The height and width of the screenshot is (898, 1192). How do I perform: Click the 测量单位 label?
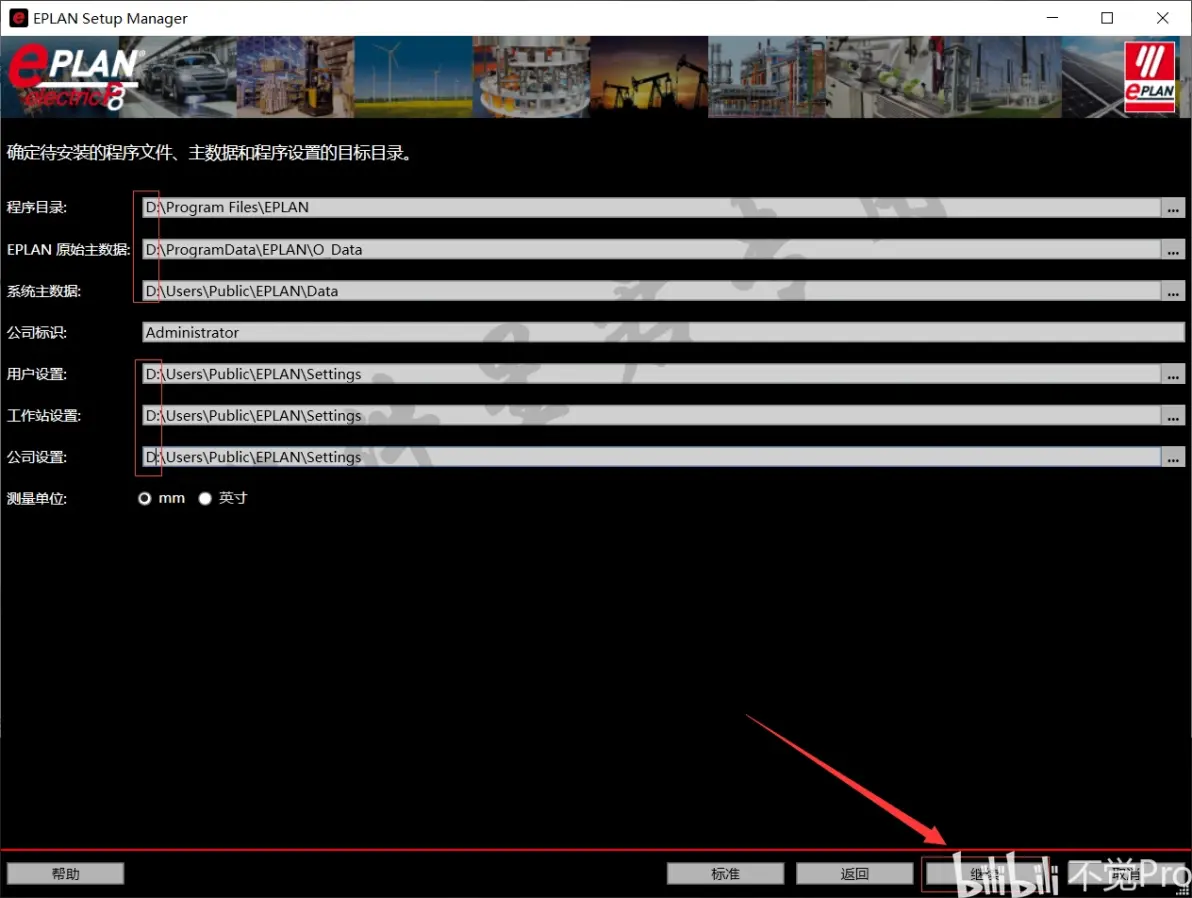pyautogui.click(x=36, y=499)
